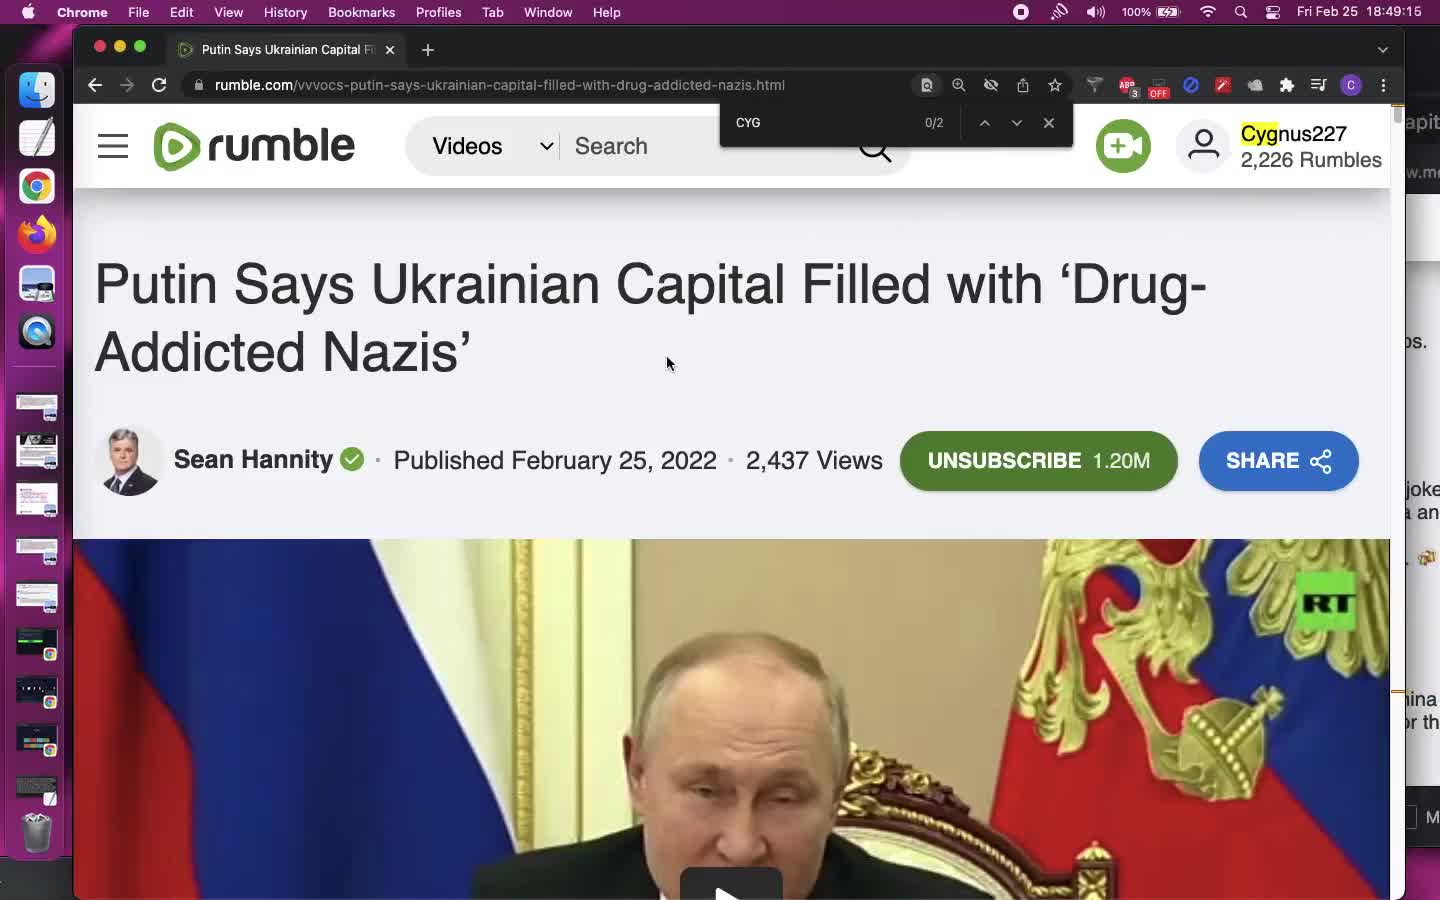Click the Rumble logo

click(x=254, y=146)
